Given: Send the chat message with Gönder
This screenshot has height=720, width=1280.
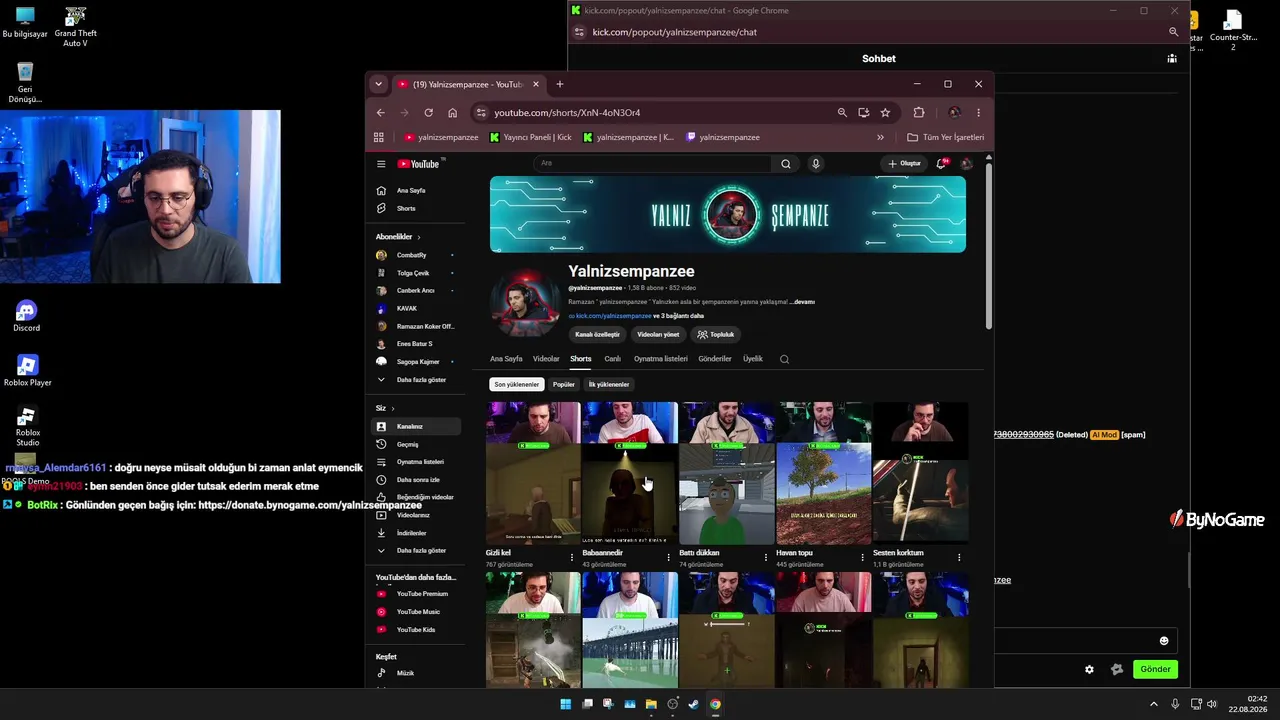Looking at the screenshot, I should click(1155, 670).
